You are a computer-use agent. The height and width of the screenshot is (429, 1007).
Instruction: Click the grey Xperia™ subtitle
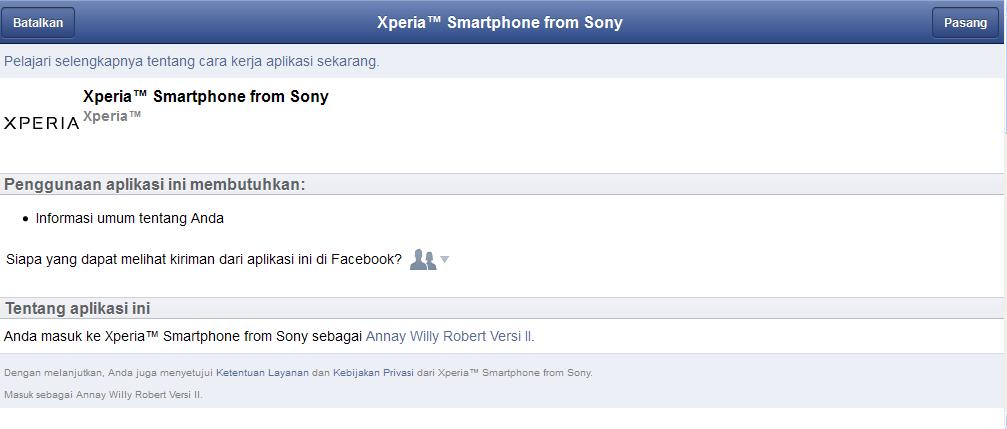pos(112,117)
